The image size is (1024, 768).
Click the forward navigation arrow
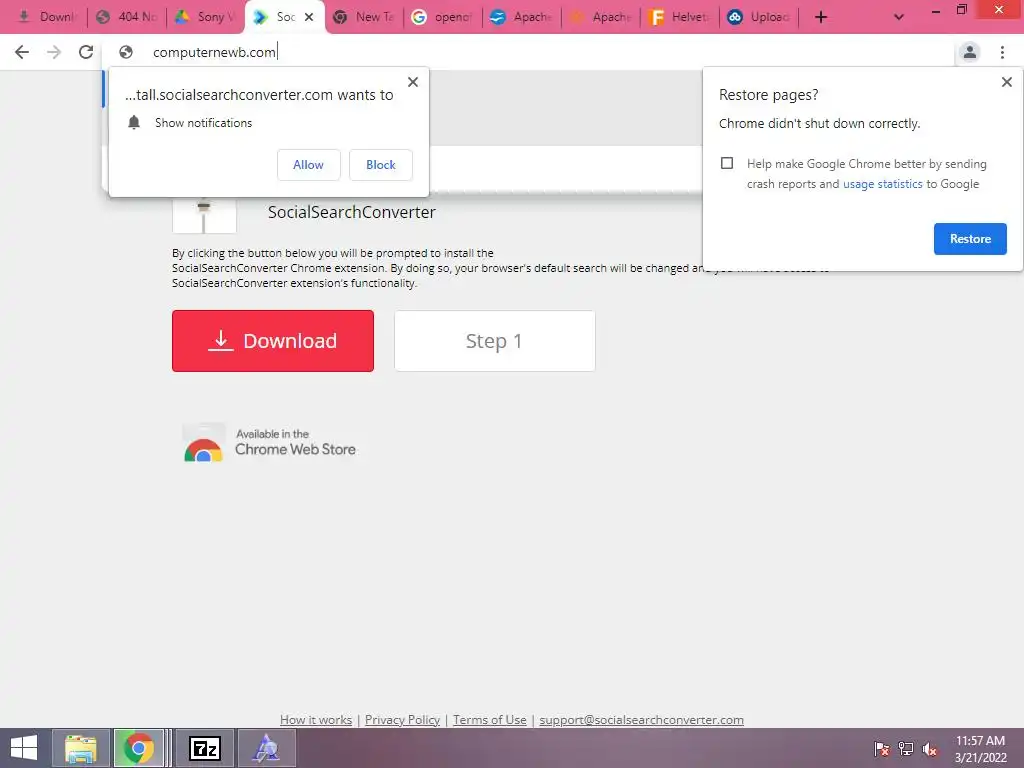click(54, 52)
